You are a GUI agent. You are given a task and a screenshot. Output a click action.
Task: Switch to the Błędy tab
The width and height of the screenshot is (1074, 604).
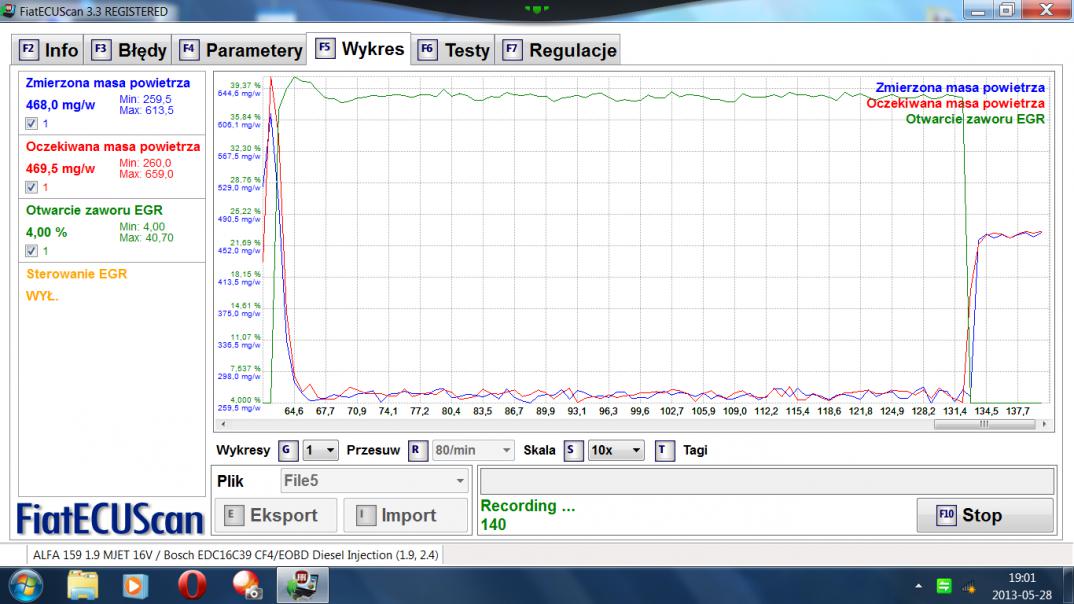128,50
